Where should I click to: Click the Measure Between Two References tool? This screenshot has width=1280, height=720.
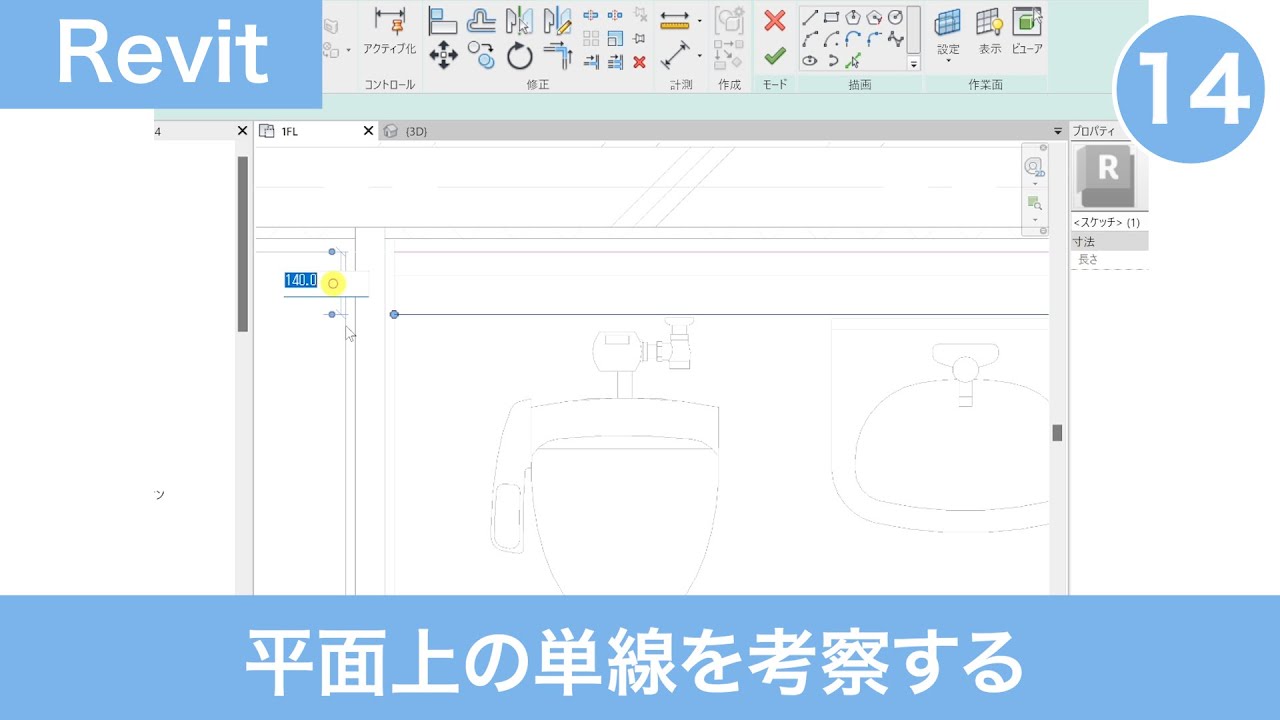pyautogui.click(x=674, y=55)
